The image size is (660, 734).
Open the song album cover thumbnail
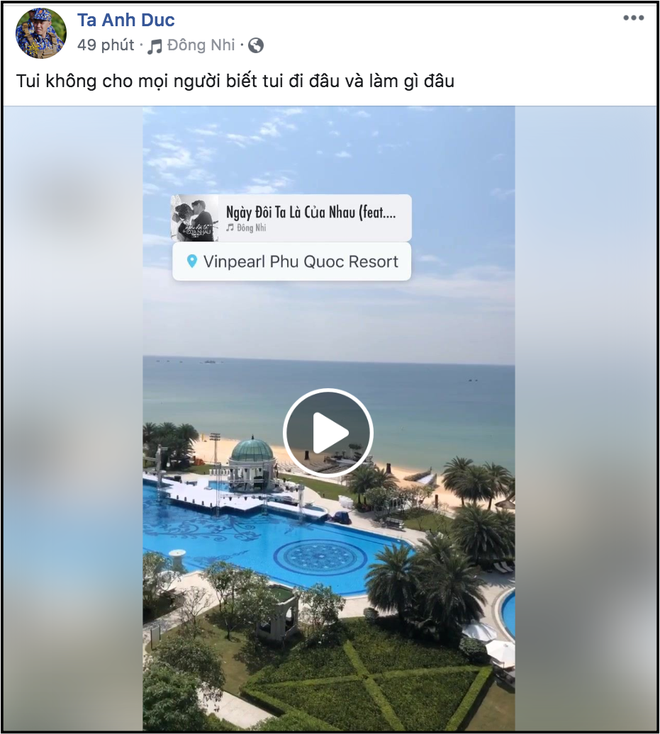pyautogui.click(x=195, y=218)
